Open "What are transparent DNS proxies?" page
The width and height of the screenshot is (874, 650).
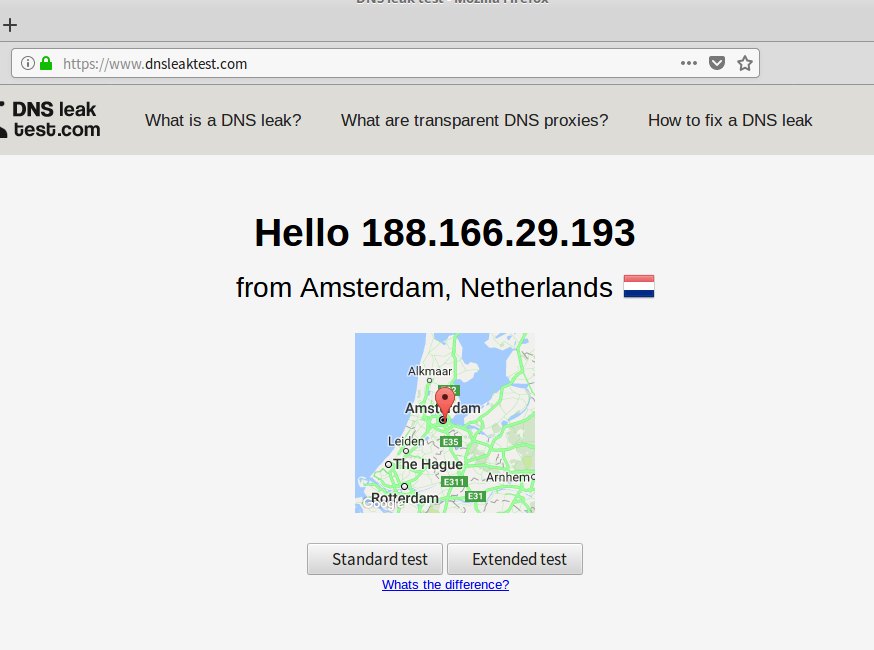click(474, 120)
